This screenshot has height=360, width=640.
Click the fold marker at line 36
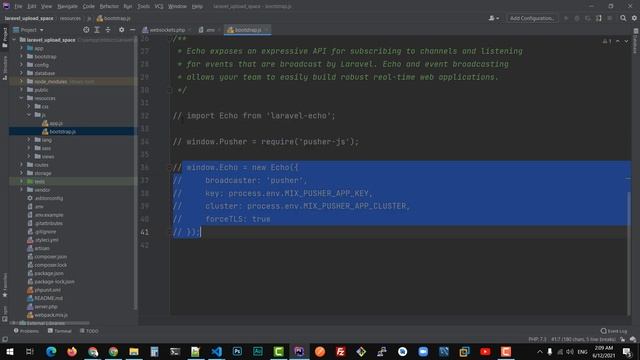(169, 167)
